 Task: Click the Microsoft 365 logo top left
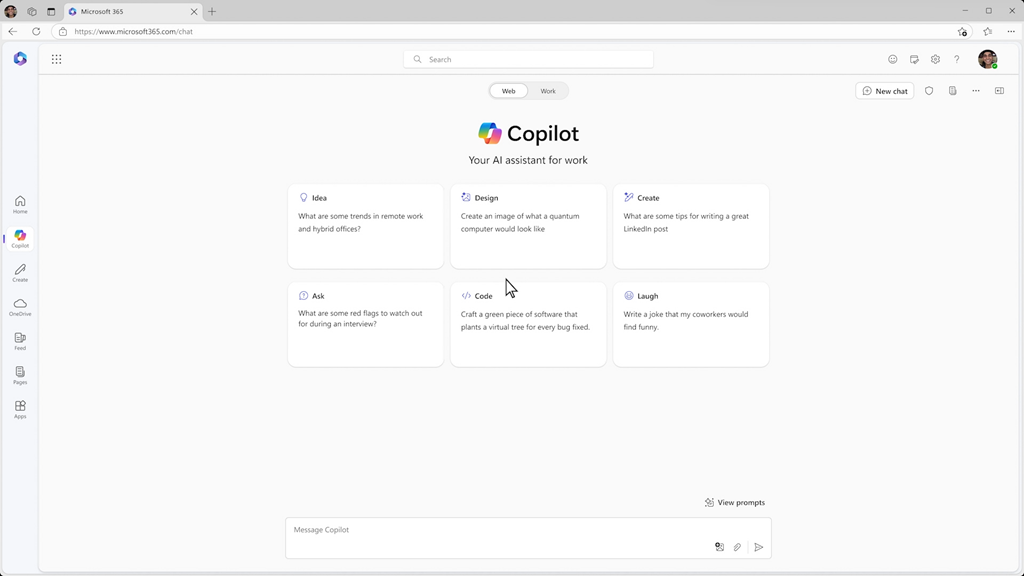(20, 59)
